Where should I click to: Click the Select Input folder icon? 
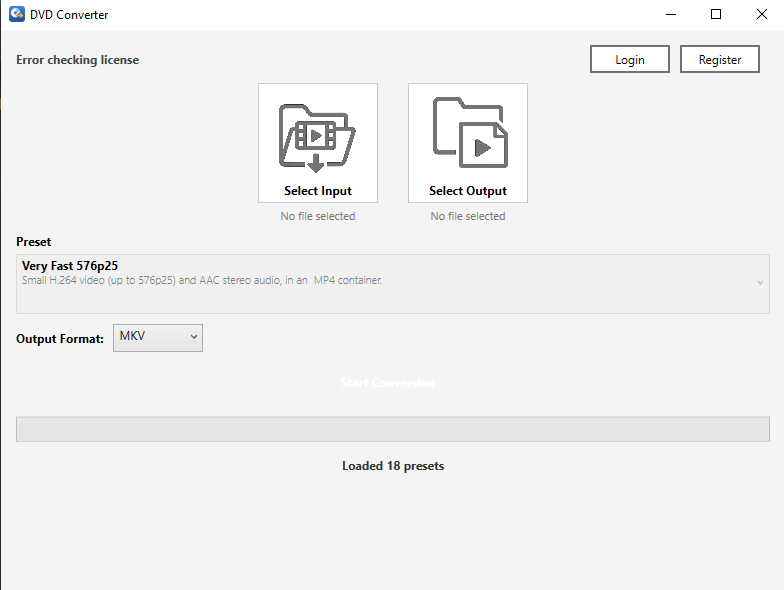click(317, 138)
